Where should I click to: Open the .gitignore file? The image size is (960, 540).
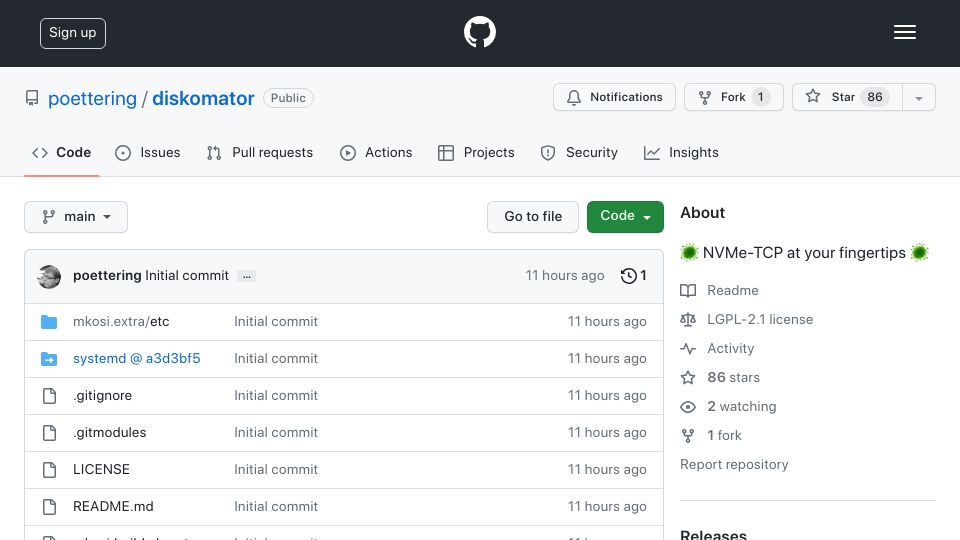[x=102, y=396]
